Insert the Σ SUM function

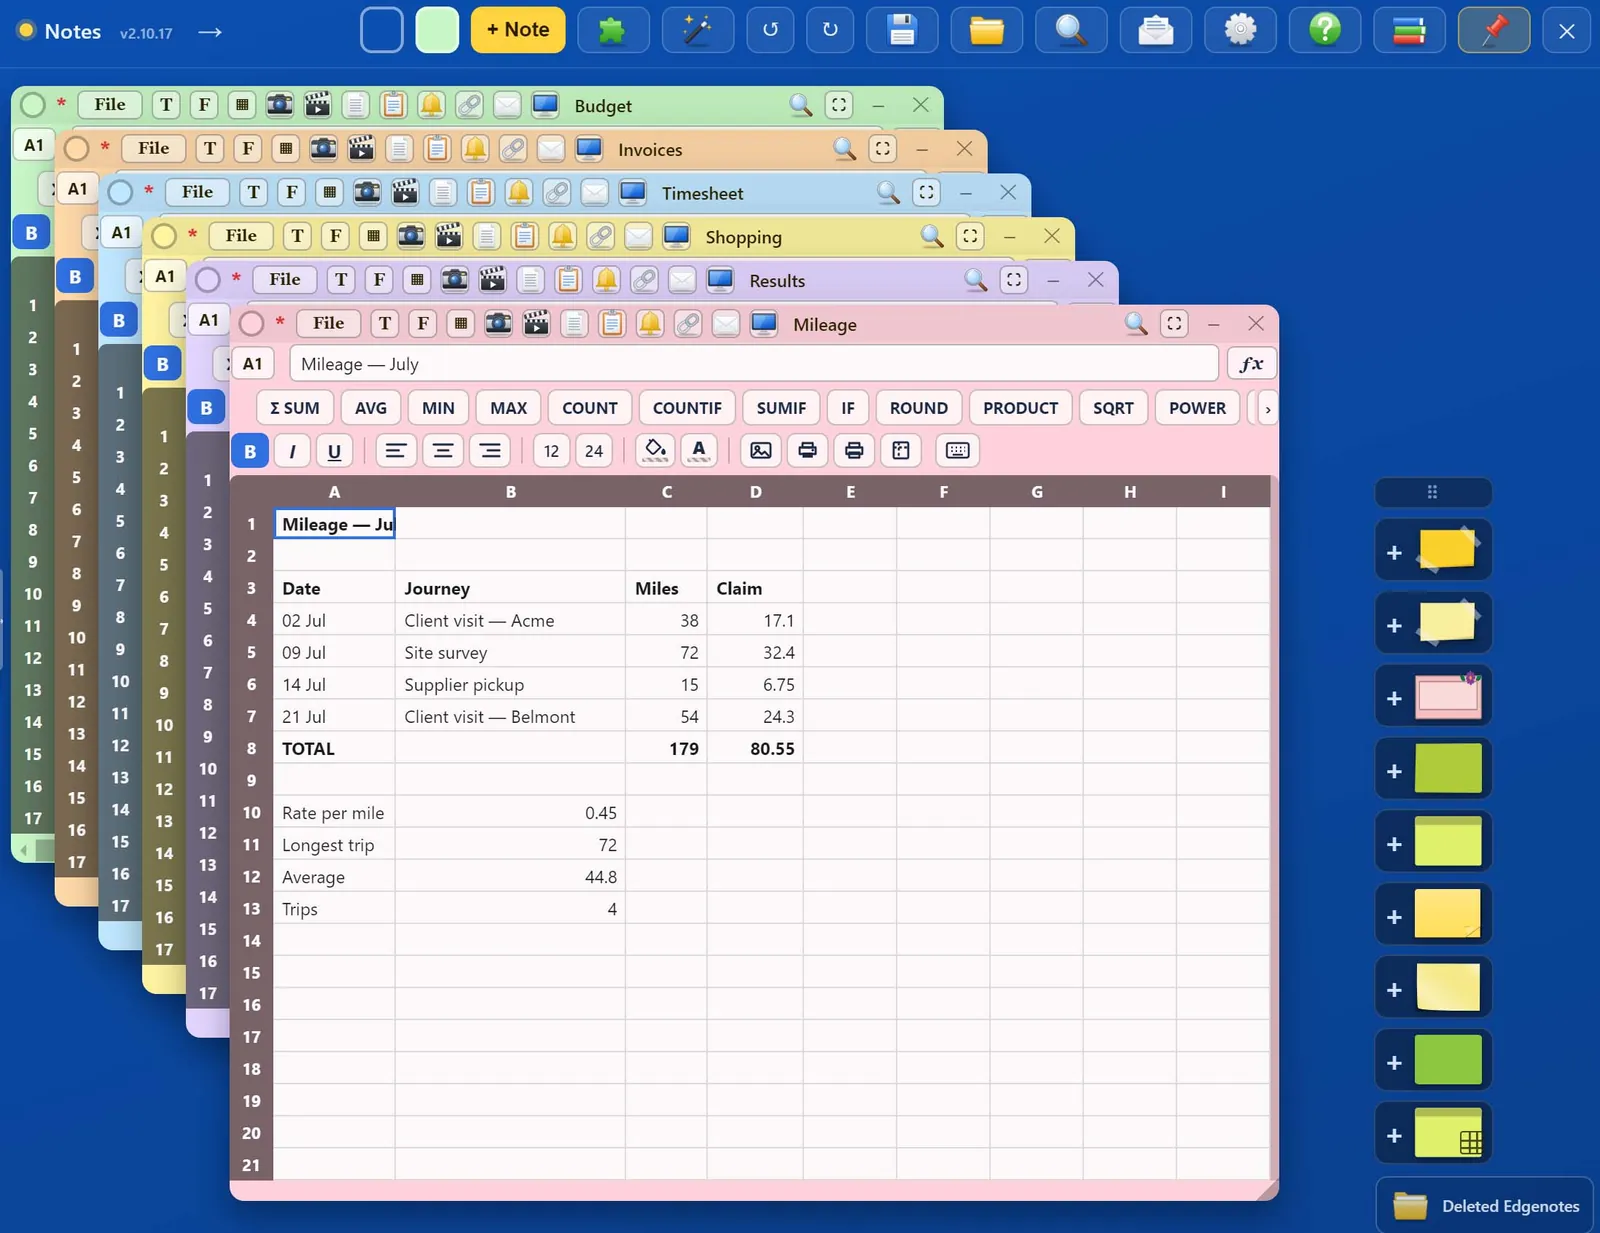[295, 408]
